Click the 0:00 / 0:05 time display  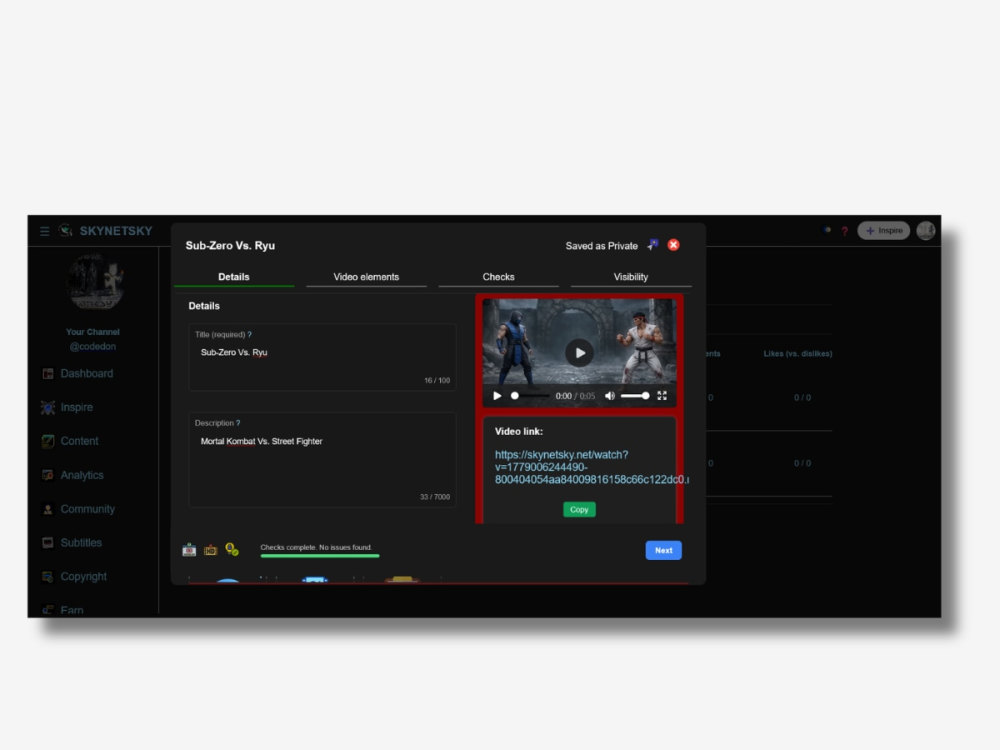point(575,396)
